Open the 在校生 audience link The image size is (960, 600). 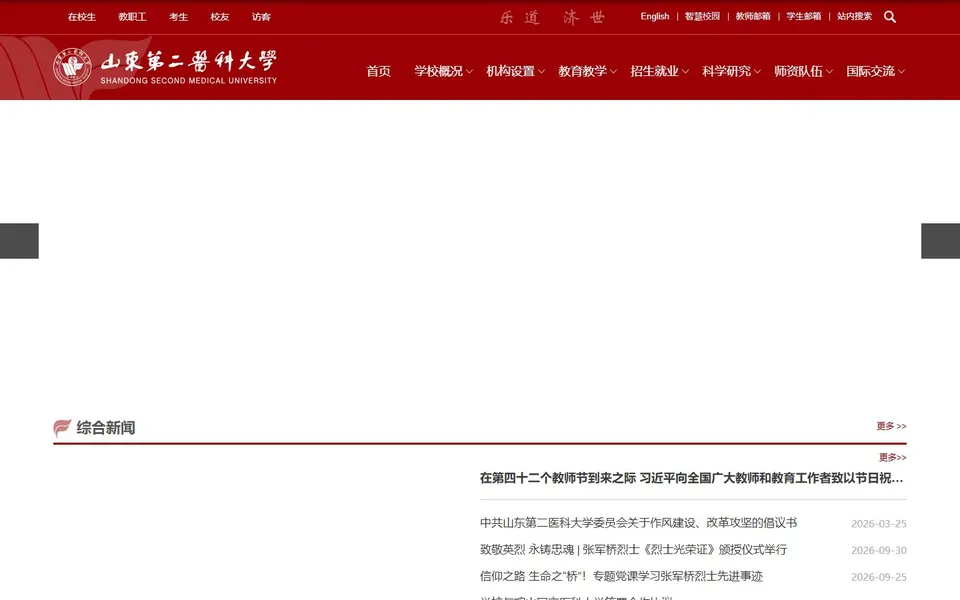pyautogui.click(x=82, y=17)
